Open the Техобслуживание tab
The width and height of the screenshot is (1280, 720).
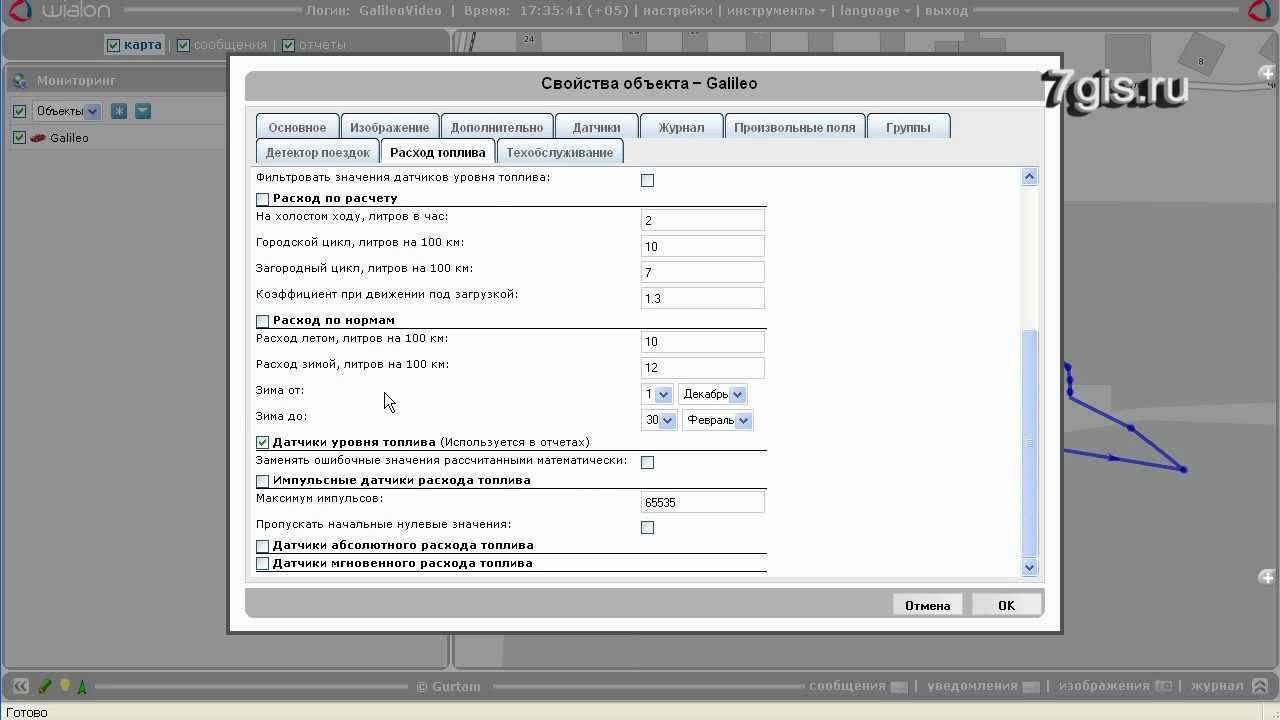click(559, 152)
